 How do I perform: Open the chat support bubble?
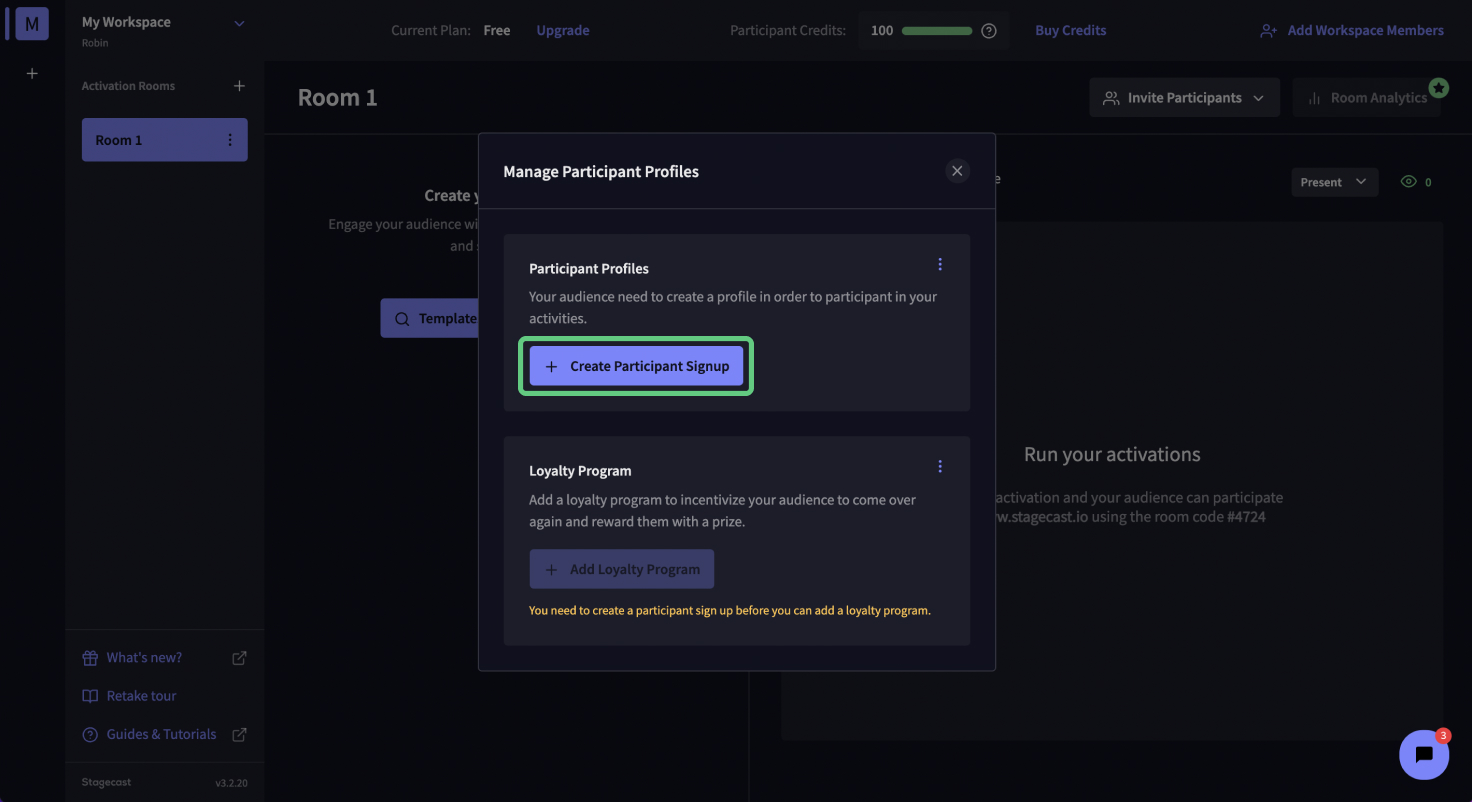click(1424, 755)
